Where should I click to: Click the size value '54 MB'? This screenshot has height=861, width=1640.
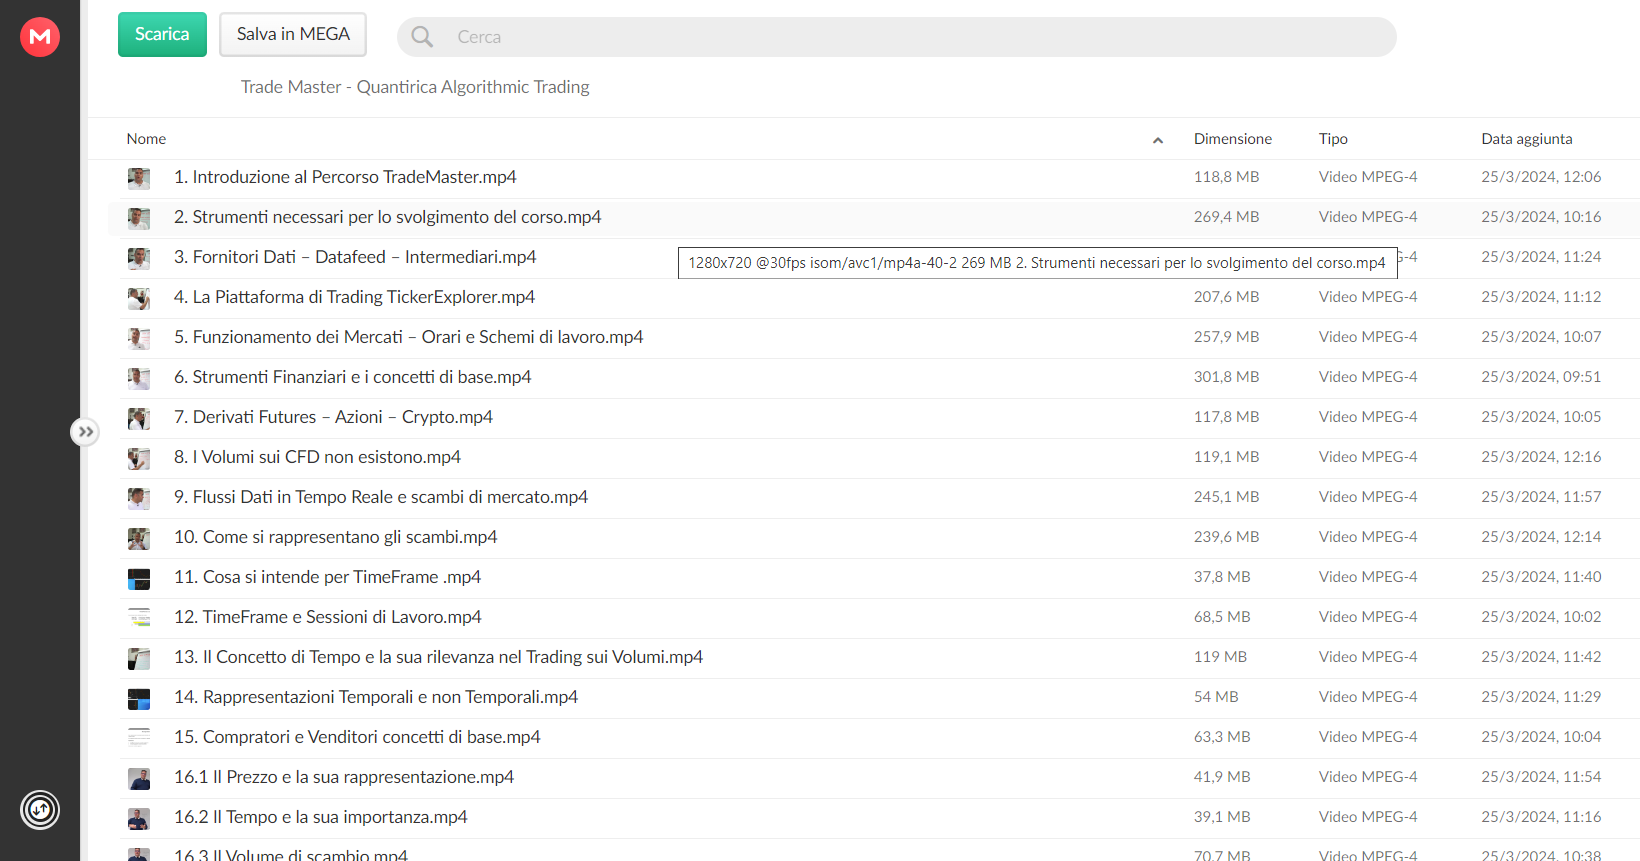pos(1216,697)
